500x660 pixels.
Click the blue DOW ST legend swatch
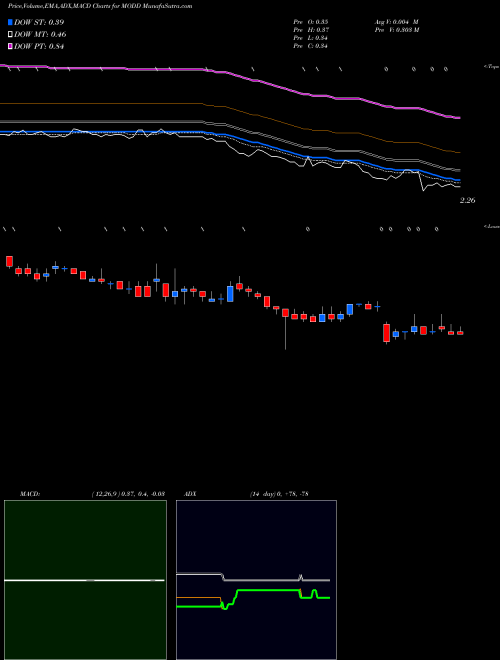(x=10, y=22)
